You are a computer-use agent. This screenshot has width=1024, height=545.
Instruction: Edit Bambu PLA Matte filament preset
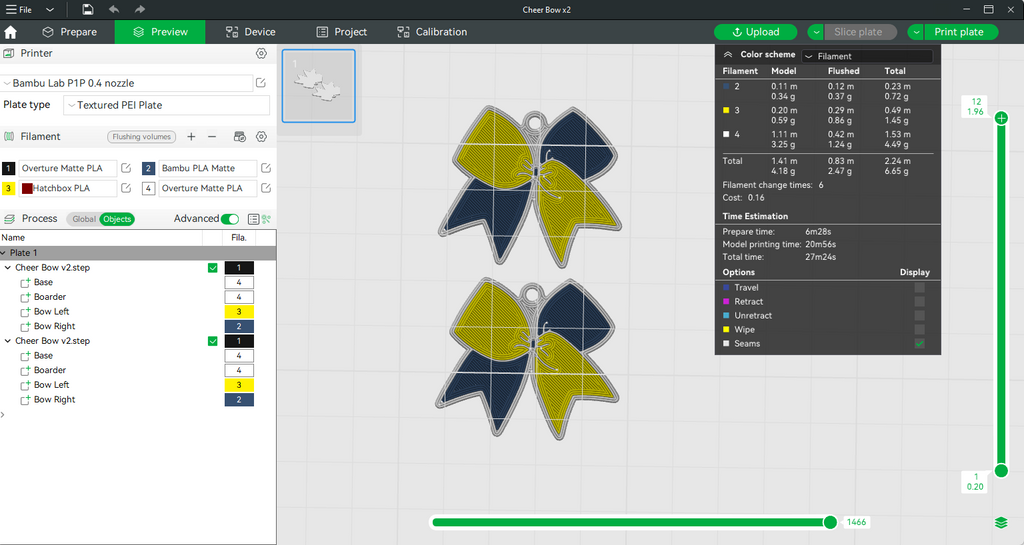pyautogui.click(x=266, y=168)
